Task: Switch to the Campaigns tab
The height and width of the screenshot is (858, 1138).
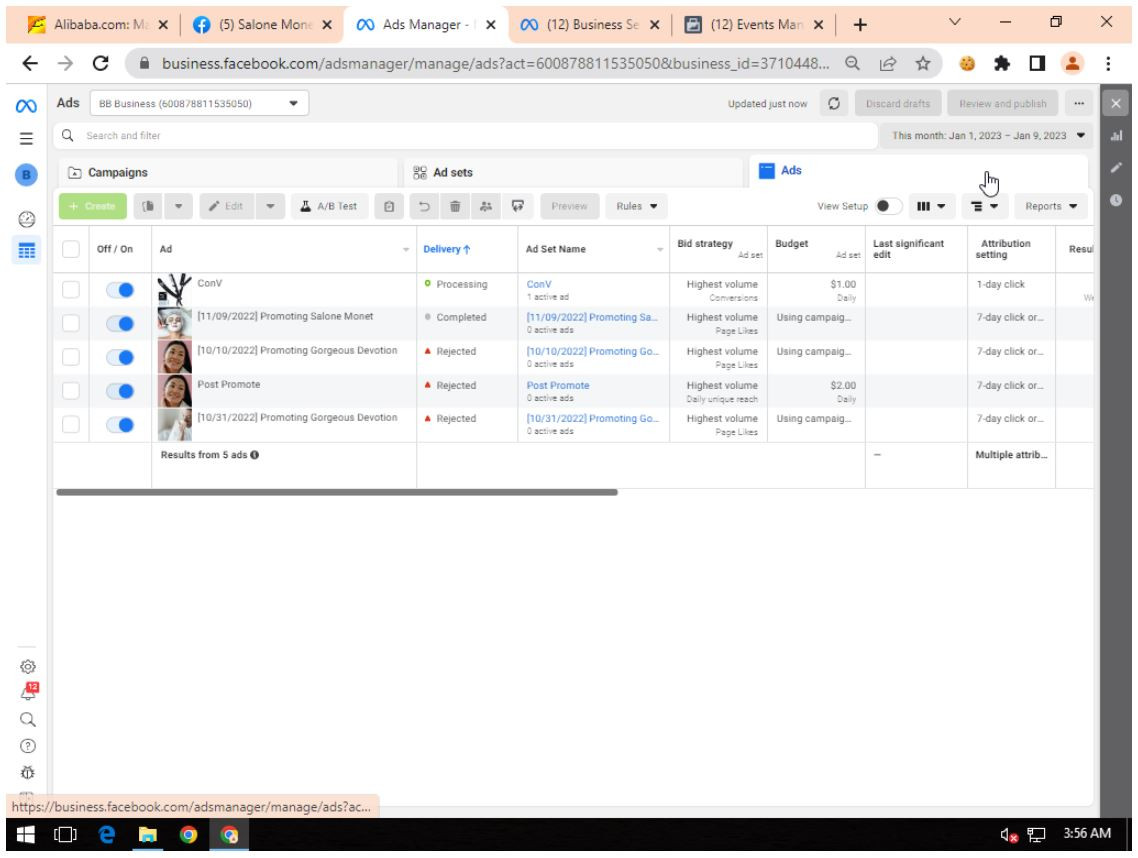Action: point(228,173)
